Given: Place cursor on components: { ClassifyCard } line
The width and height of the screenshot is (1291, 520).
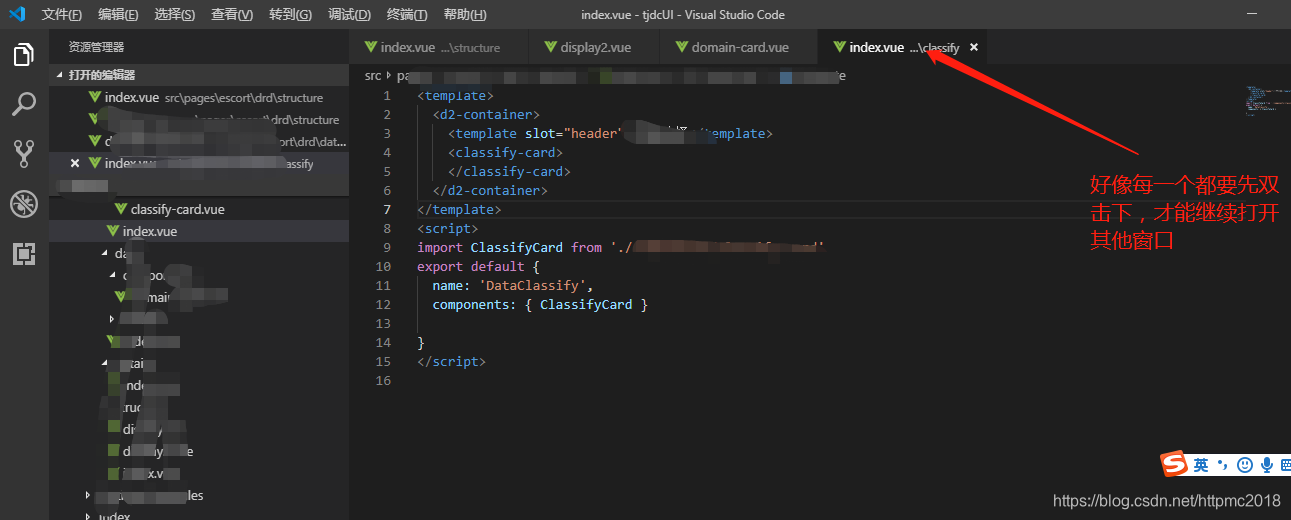Looking at the screenshot, I should tap(540, 305).
